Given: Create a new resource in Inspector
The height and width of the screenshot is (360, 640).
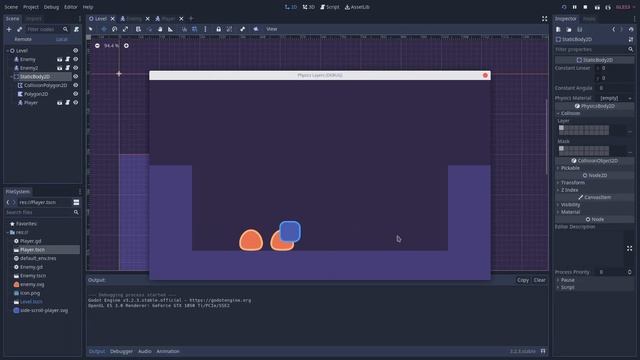Looking at the screenshot, I should (558, 29).
